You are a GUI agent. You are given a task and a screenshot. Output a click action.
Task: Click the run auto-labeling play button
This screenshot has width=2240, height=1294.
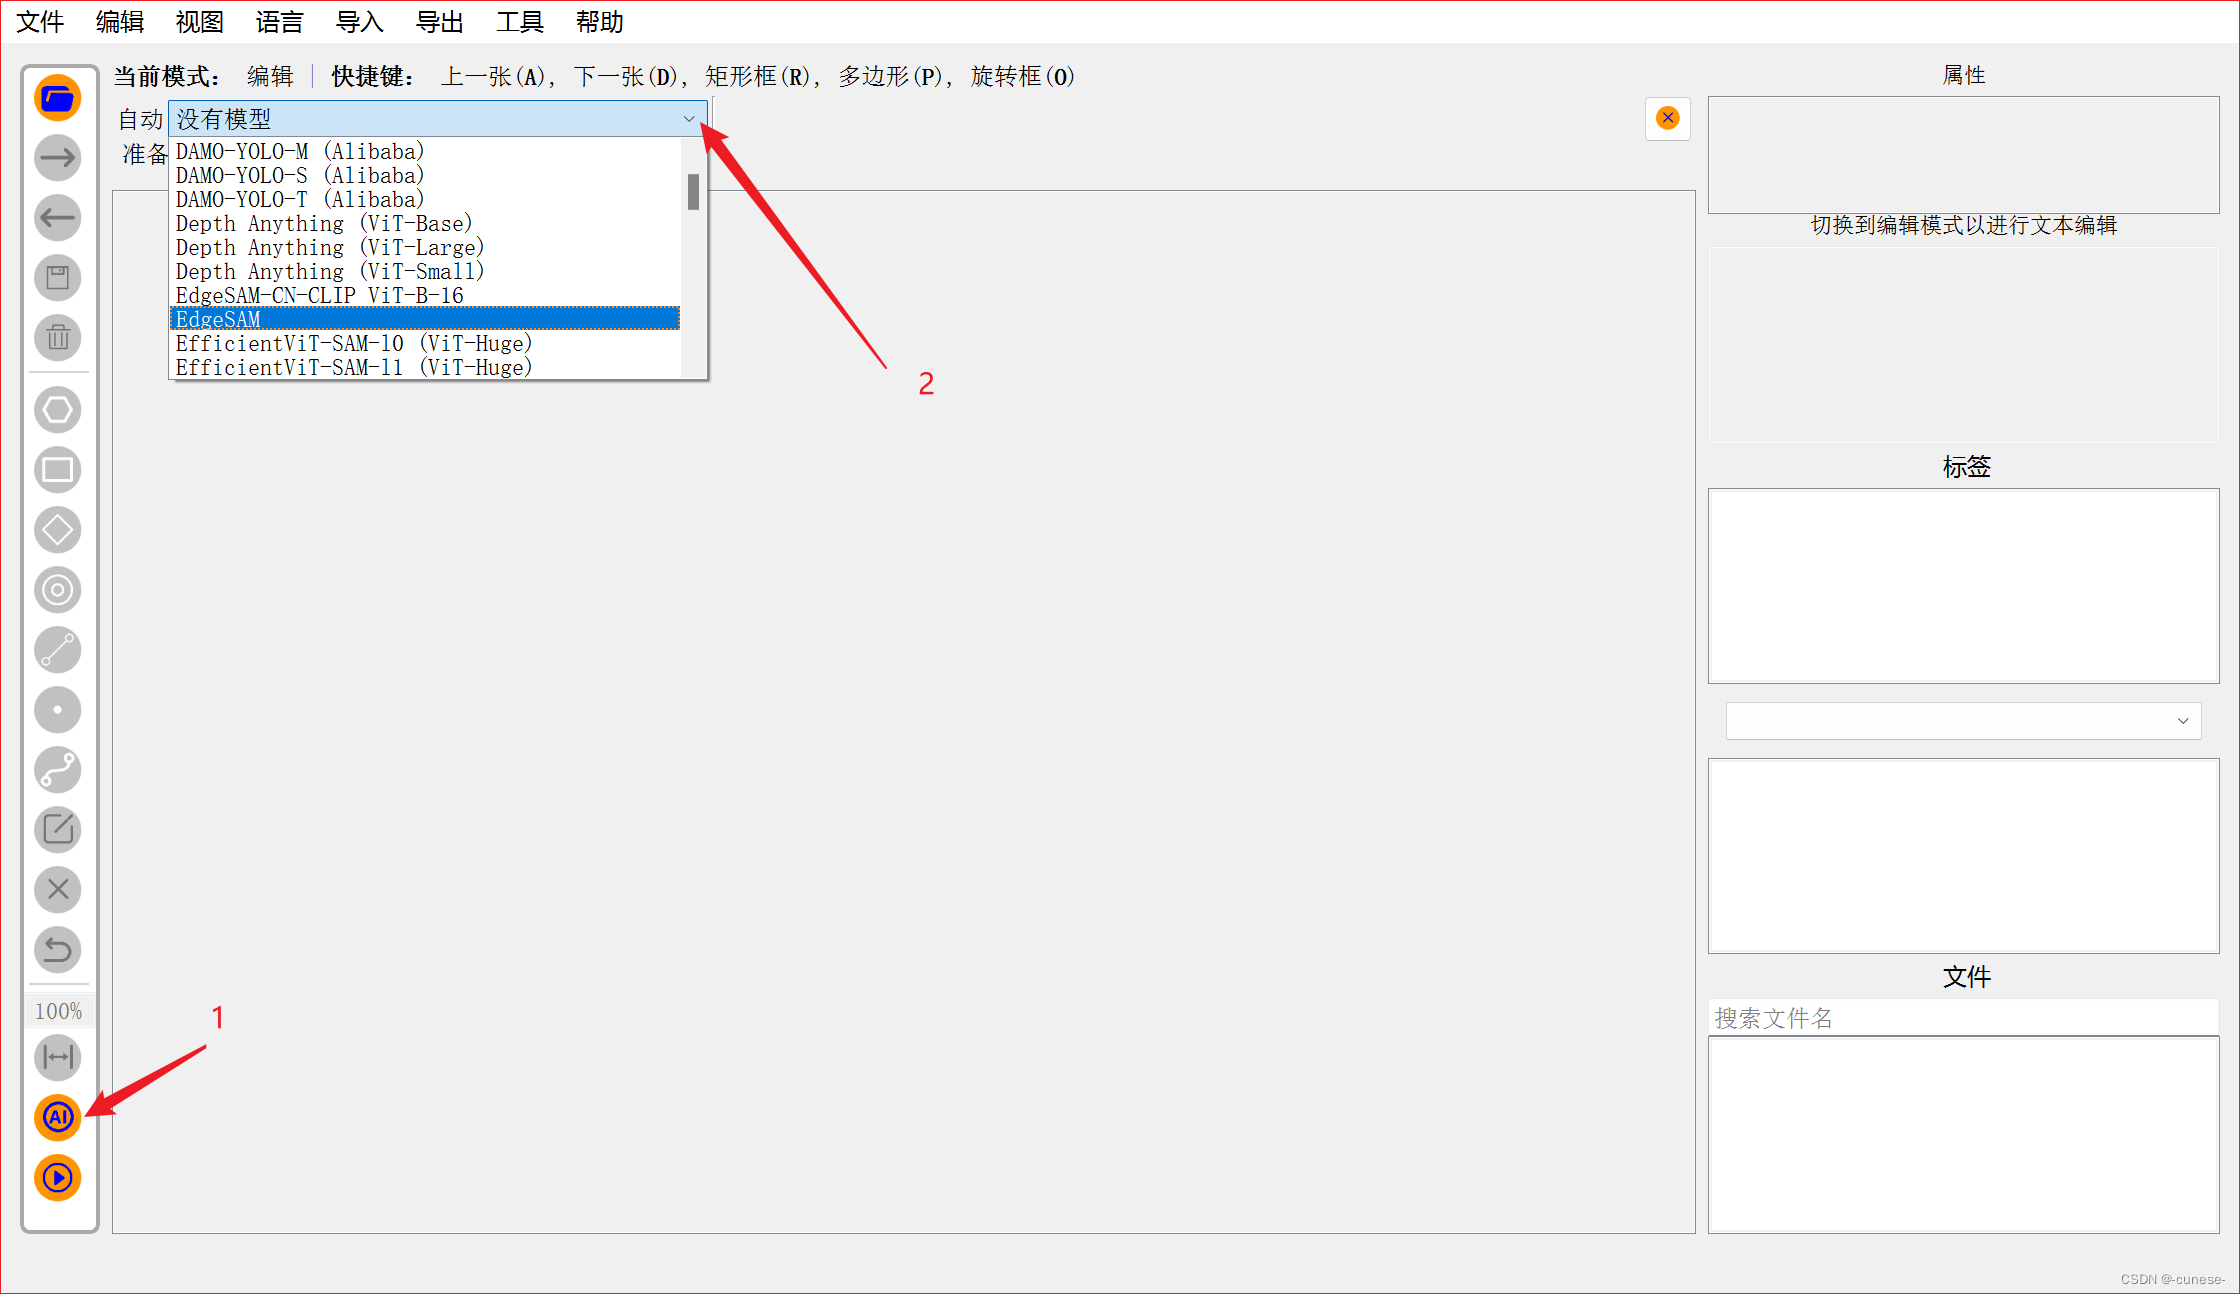click(57, 1178)
